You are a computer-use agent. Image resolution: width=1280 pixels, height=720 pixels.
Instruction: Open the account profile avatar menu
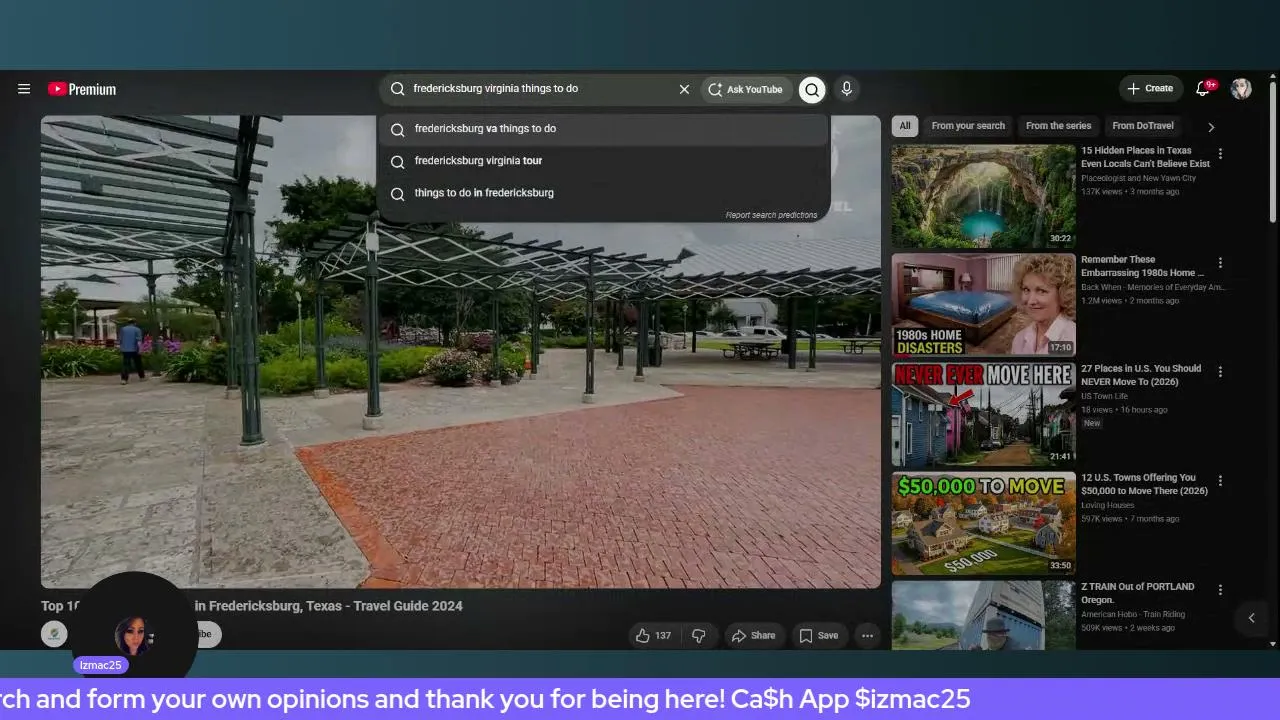click(x=1241, y=89)
